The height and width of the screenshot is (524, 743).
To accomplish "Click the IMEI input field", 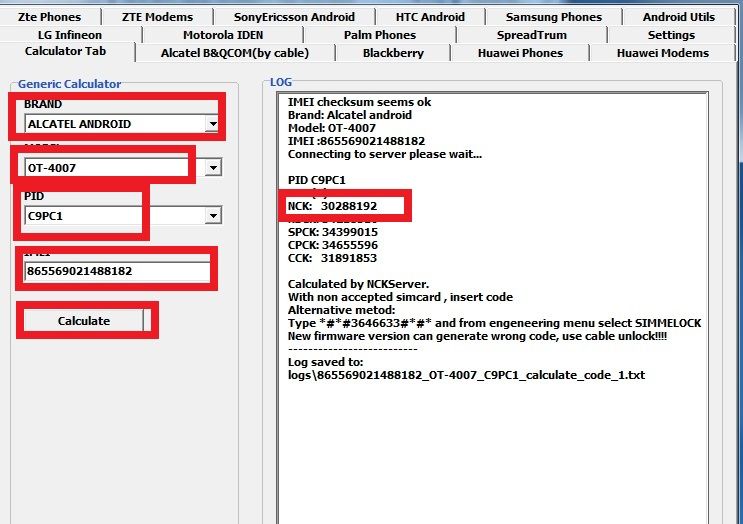I will pos(117,271).
